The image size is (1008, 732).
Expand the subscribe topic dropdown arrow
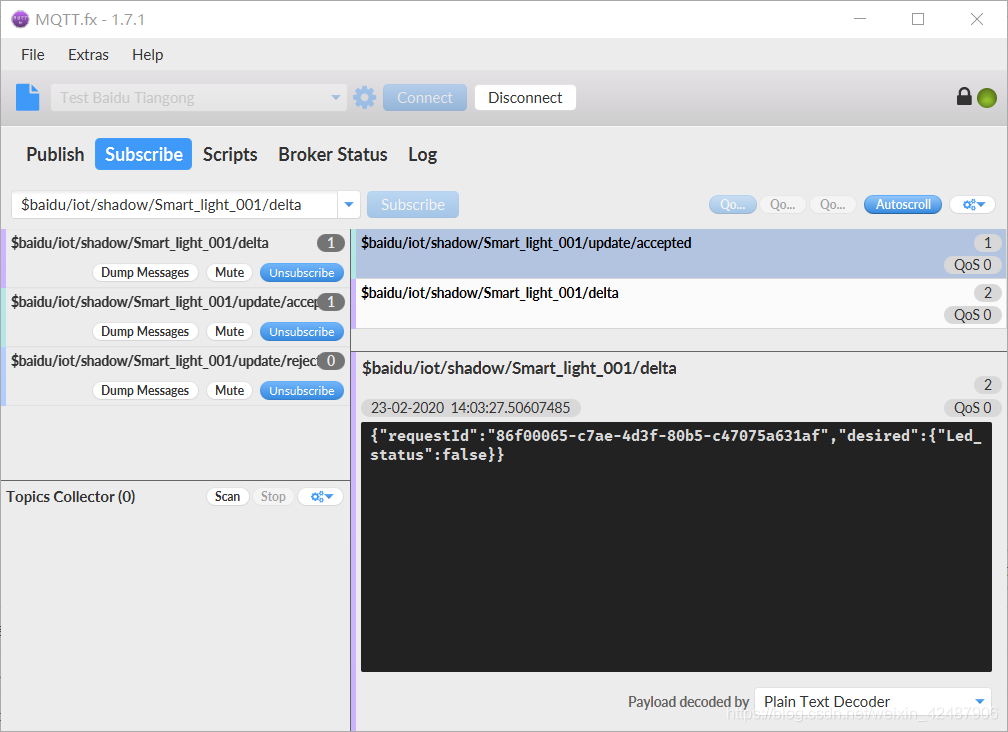click(x=348, y=204)
